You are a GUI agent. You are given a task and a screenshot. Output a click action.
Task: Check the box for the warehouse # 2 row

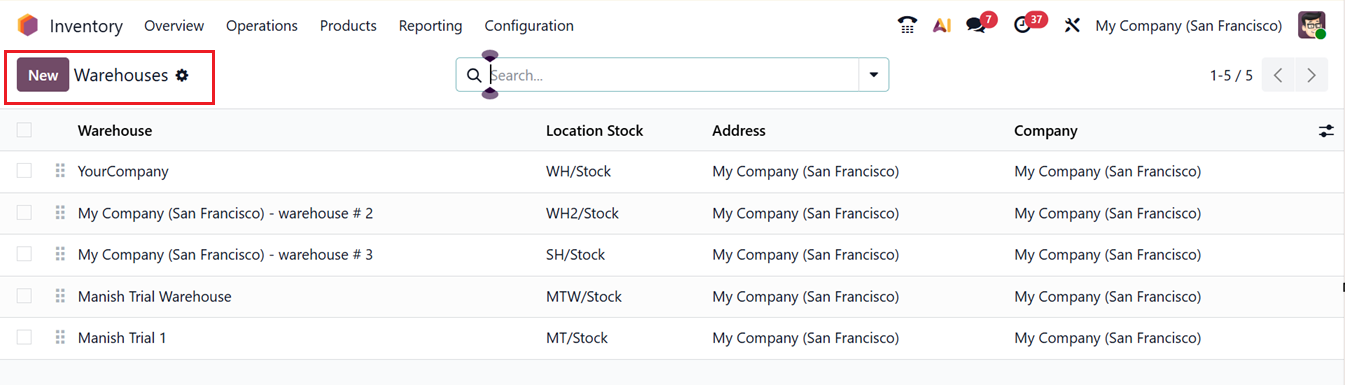point(24,213)
